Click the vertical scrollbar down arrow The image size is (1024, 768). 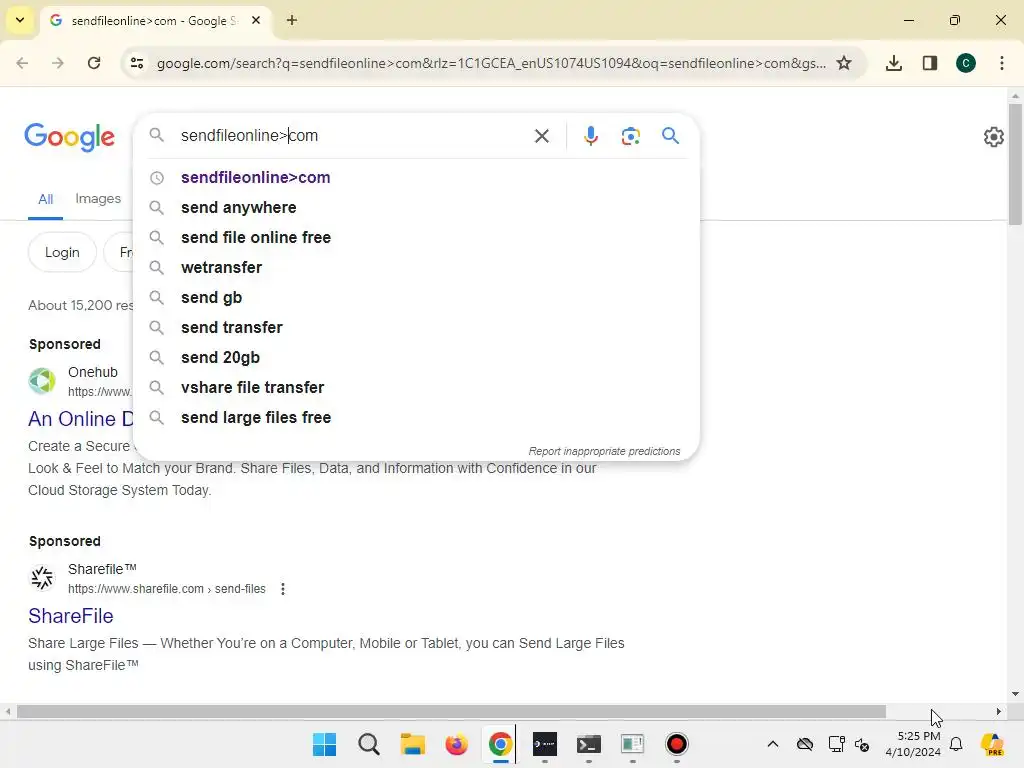pyautogui.click(x=1016, y=694)
